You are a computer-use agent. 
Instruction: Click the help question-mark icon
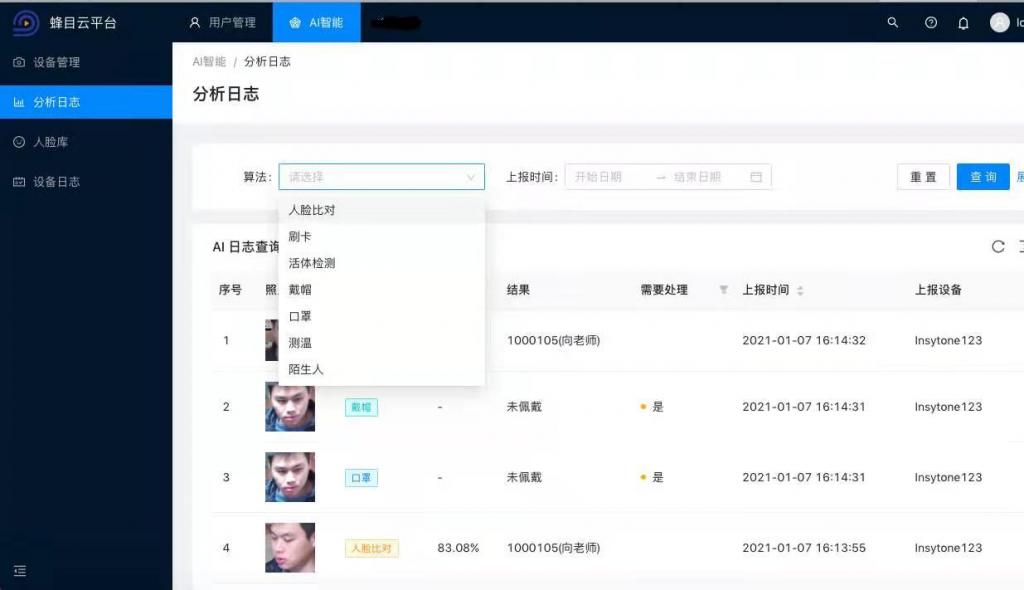point(929,22)
